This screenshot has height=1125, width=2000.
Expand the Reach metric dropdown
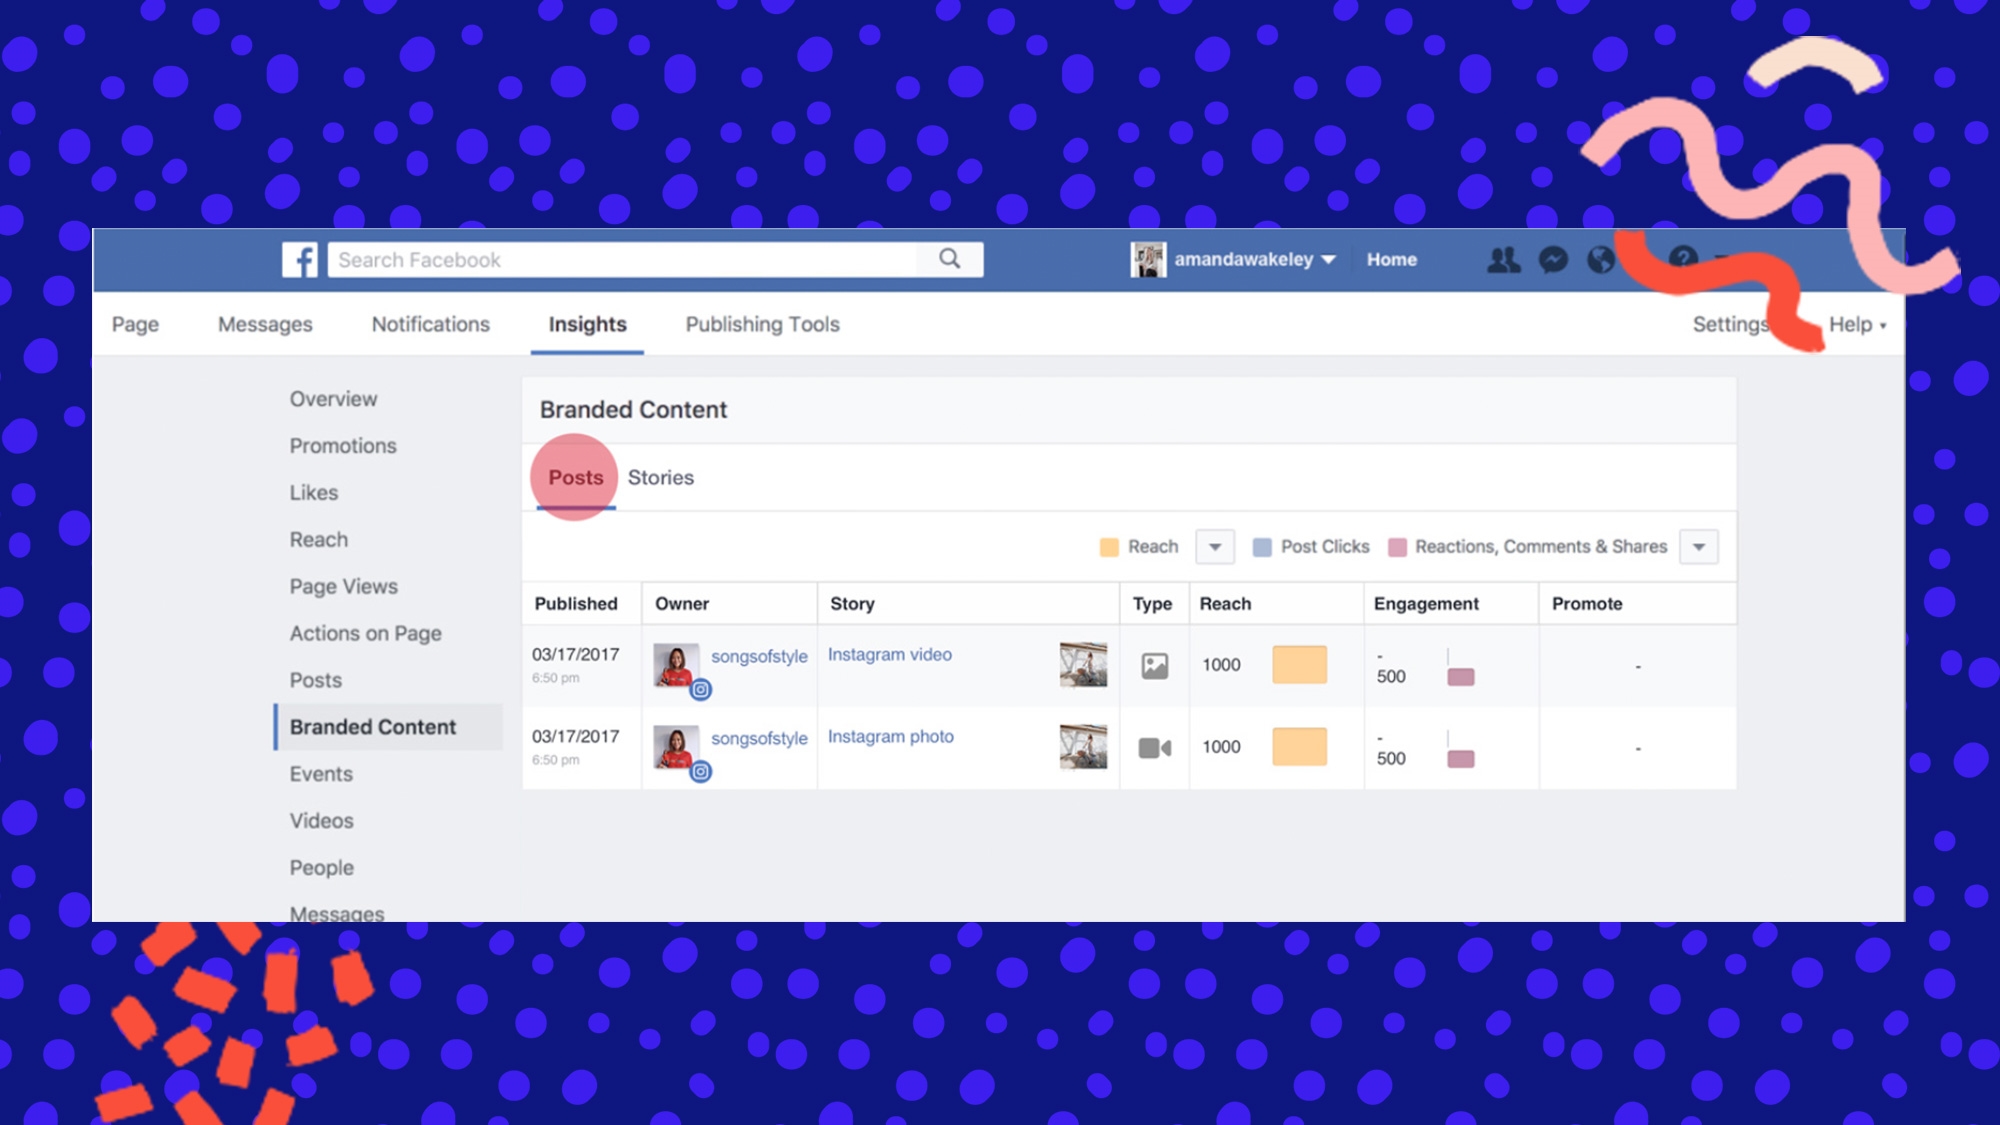point(1215,547)
